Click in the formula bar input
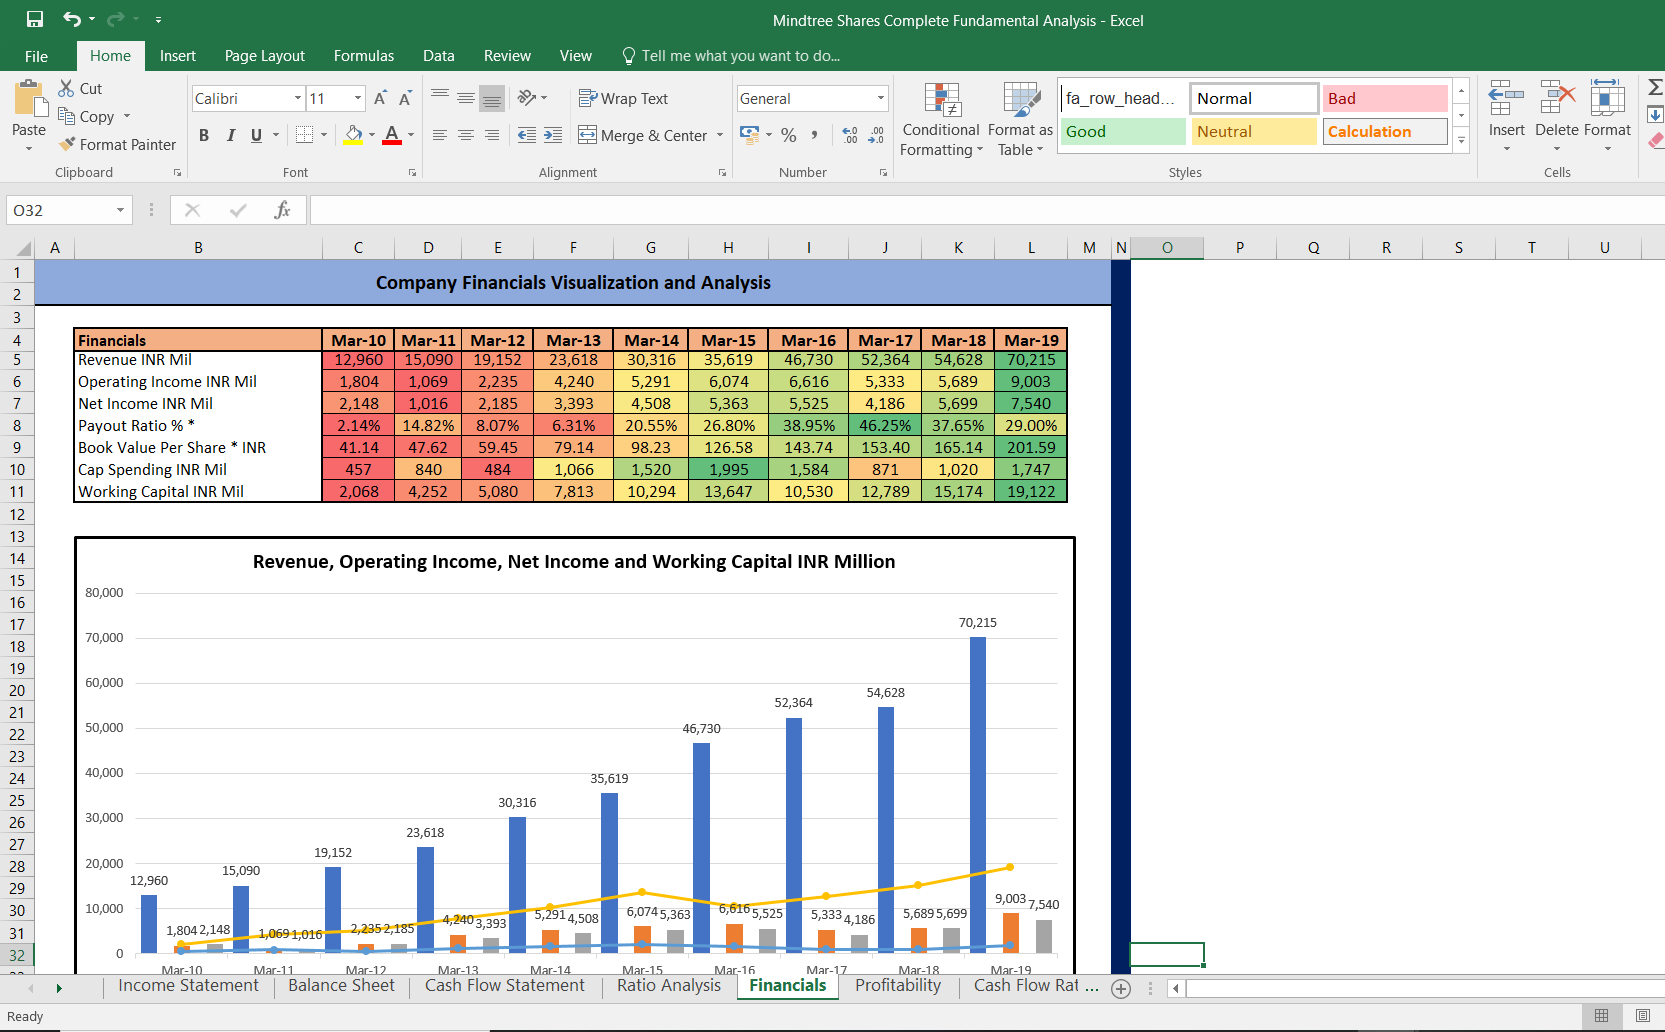The height and width of the screenshot is (1032, 1665). click(985, 210)
